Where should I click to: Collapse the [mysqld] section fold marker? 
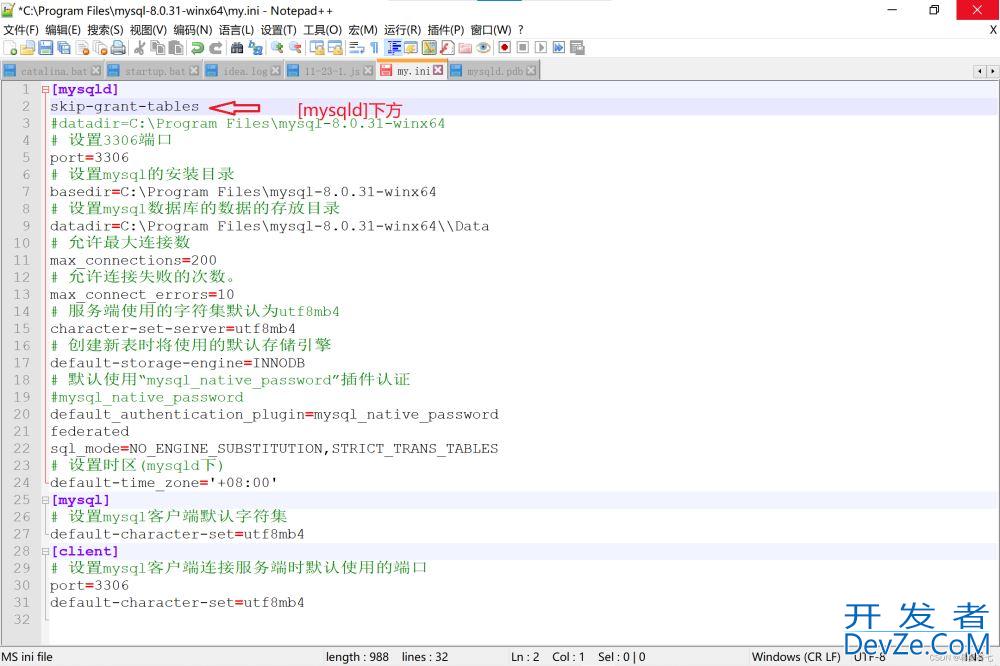click(45, 90)
